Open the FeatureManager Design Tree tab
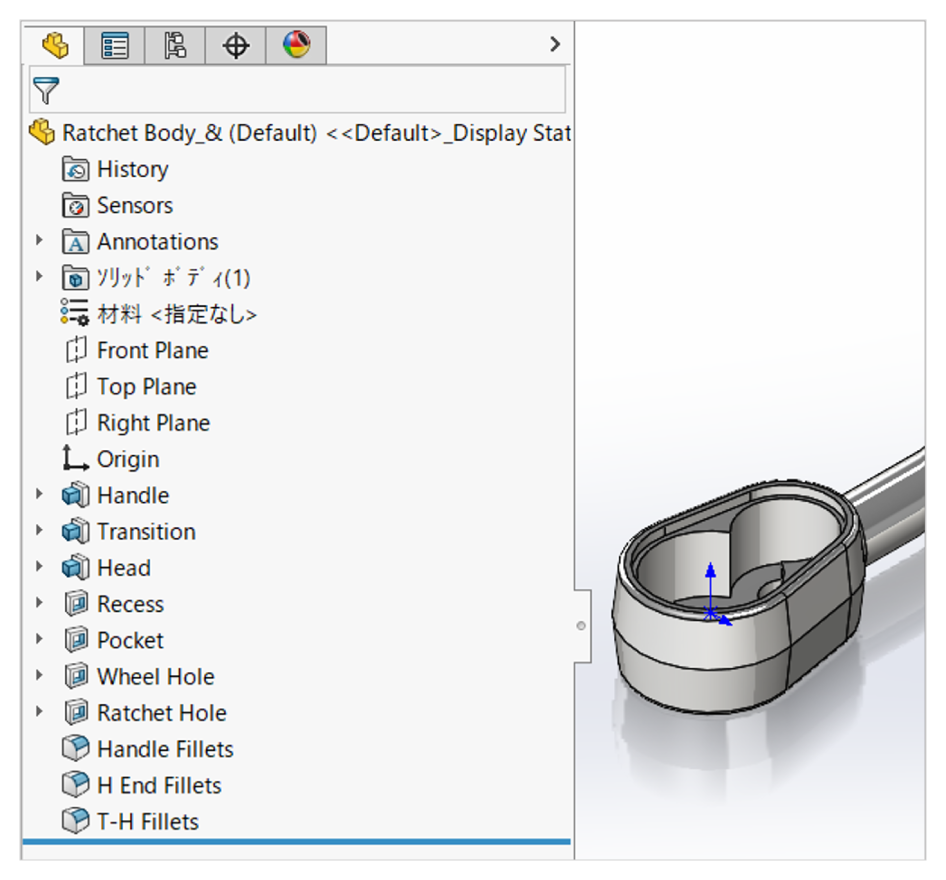This screenshot has height=880, width=946. (55, 45)
